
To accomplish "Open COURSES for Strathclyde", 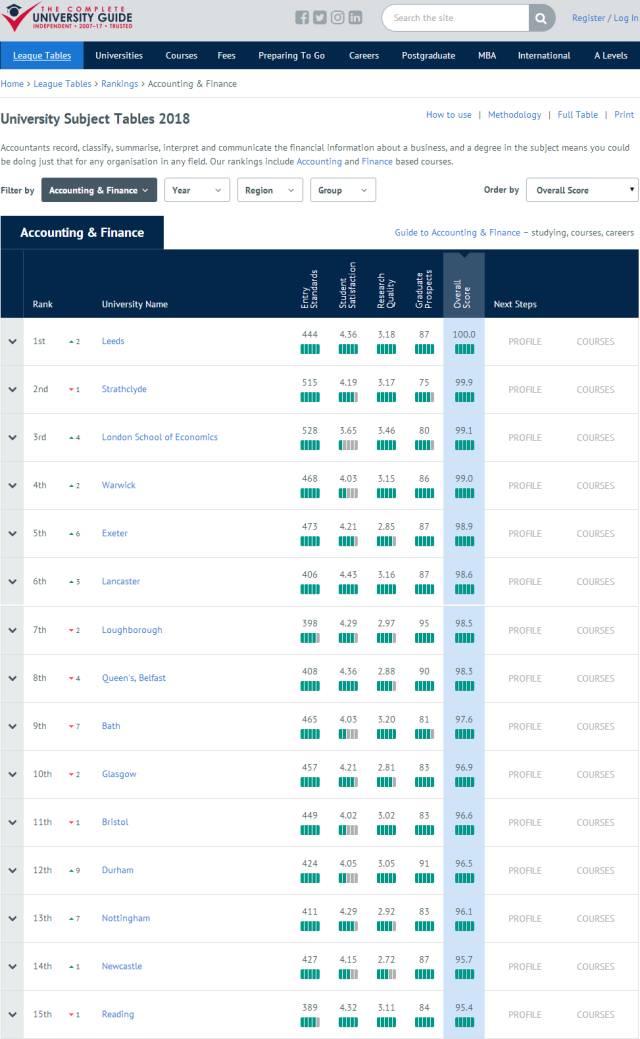I will tap(595, 390).
